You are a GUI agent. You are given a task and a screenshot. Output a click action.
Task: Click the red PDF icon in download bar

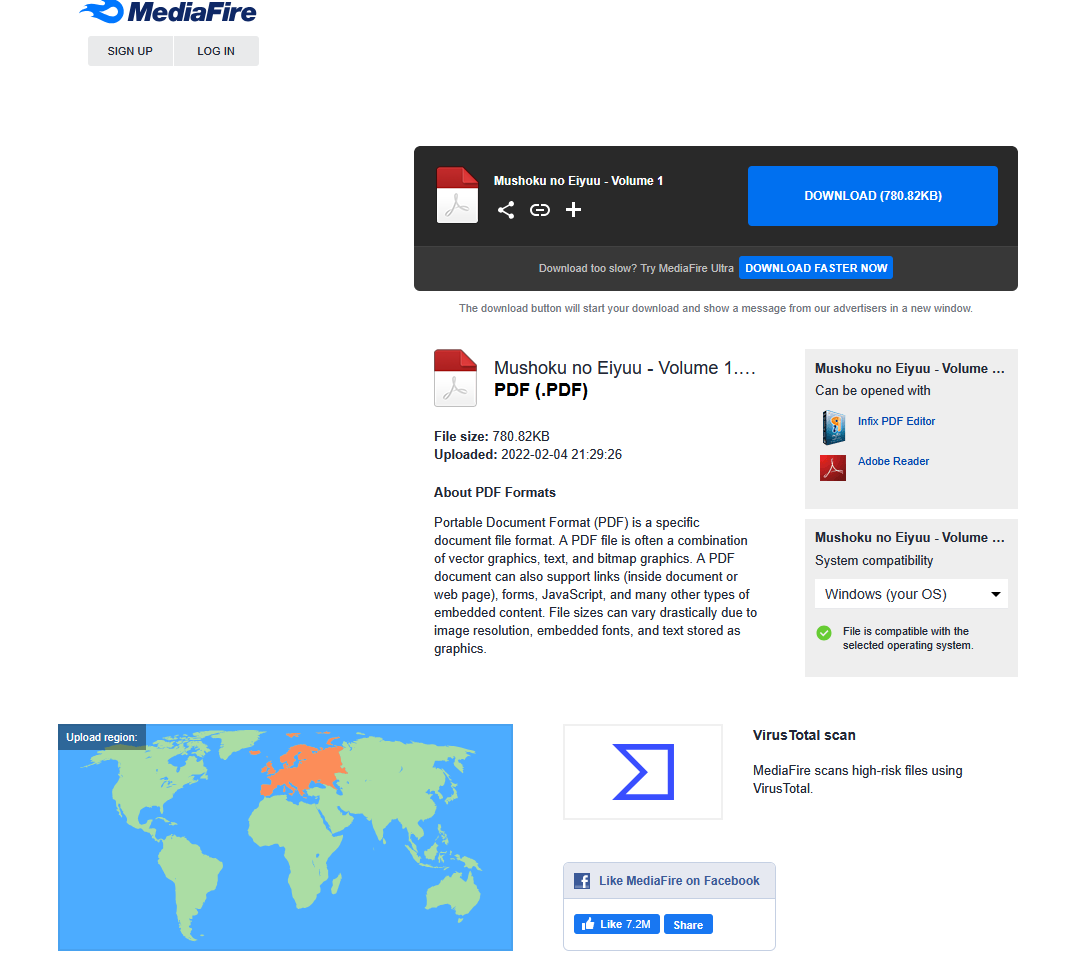click(x=457, y=195)
